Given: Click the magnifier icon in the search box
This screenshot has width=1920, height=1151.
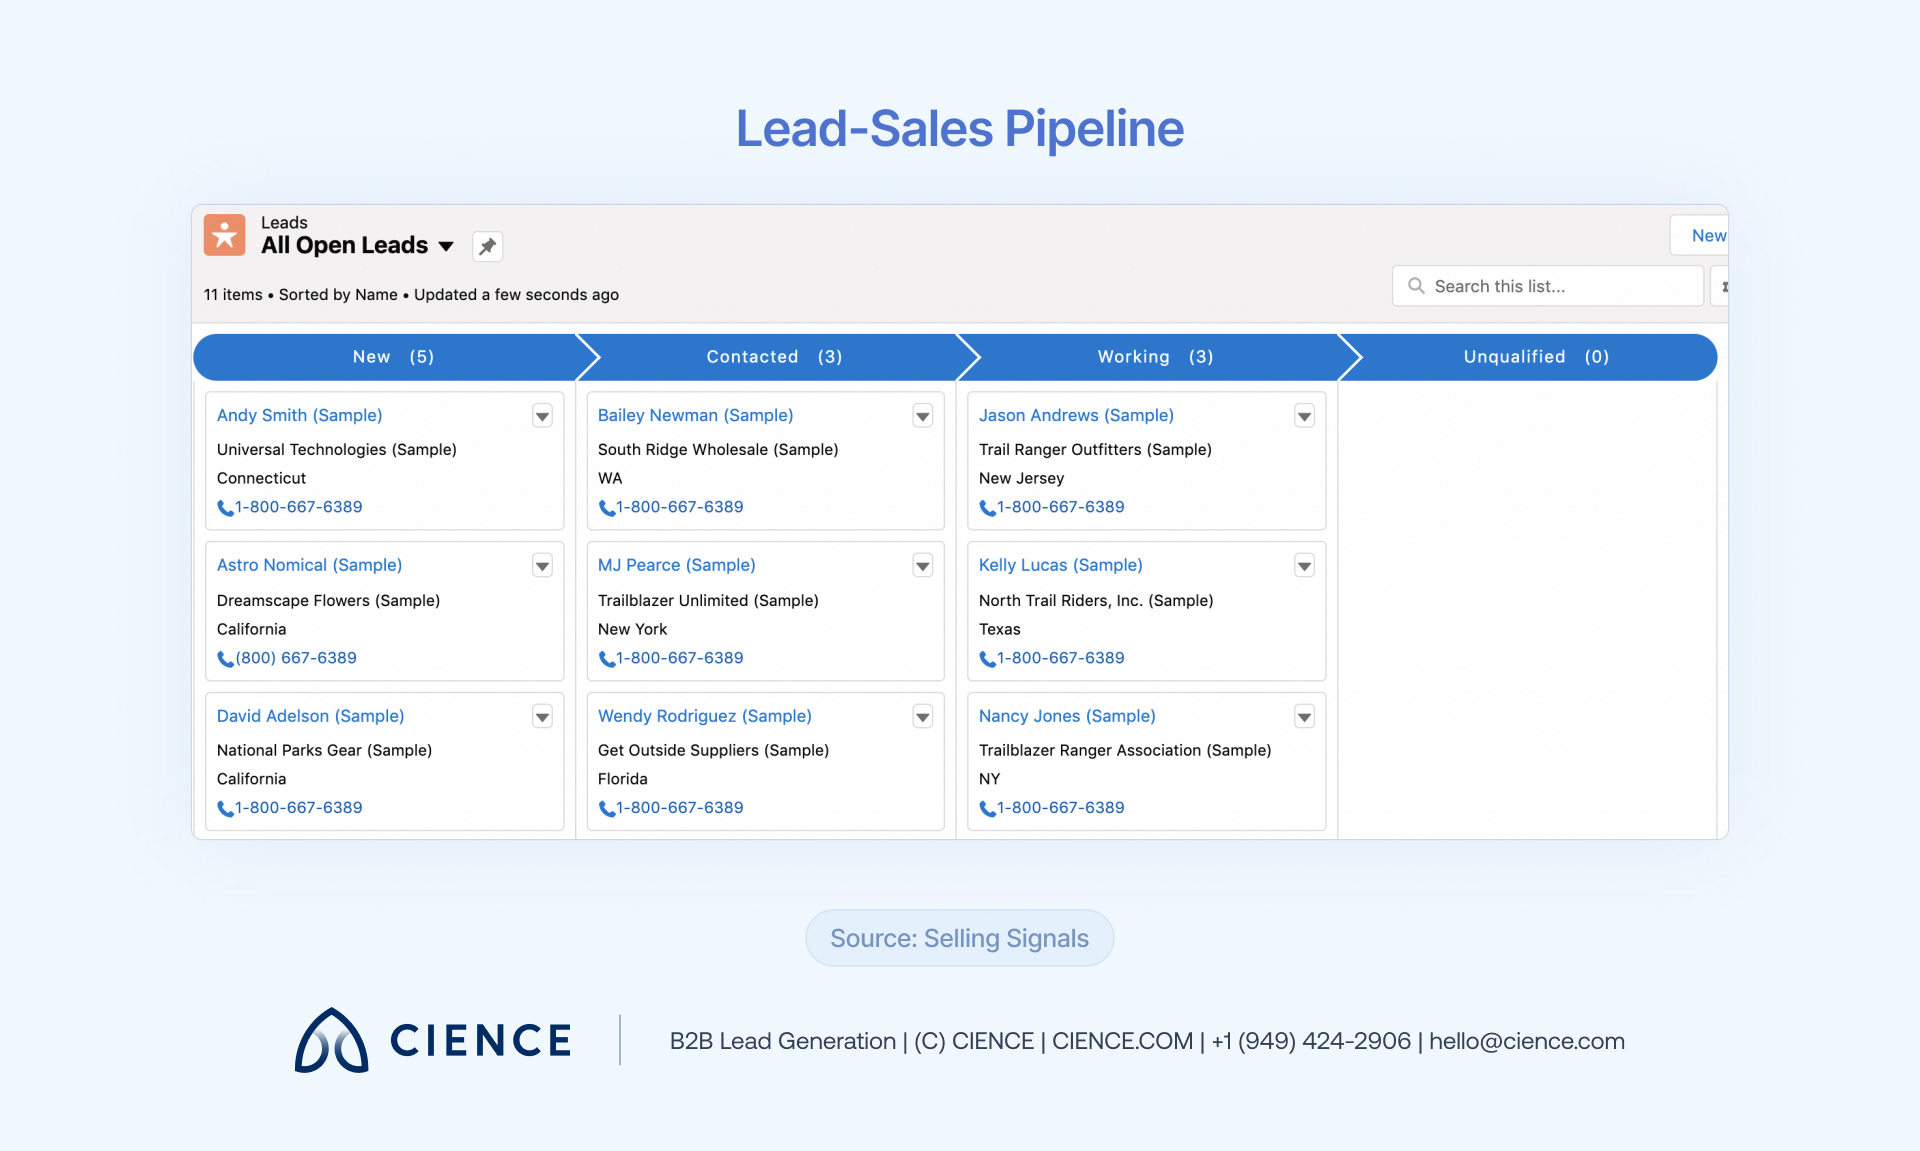Looking at the screenshot, I should coord(1416,286).
